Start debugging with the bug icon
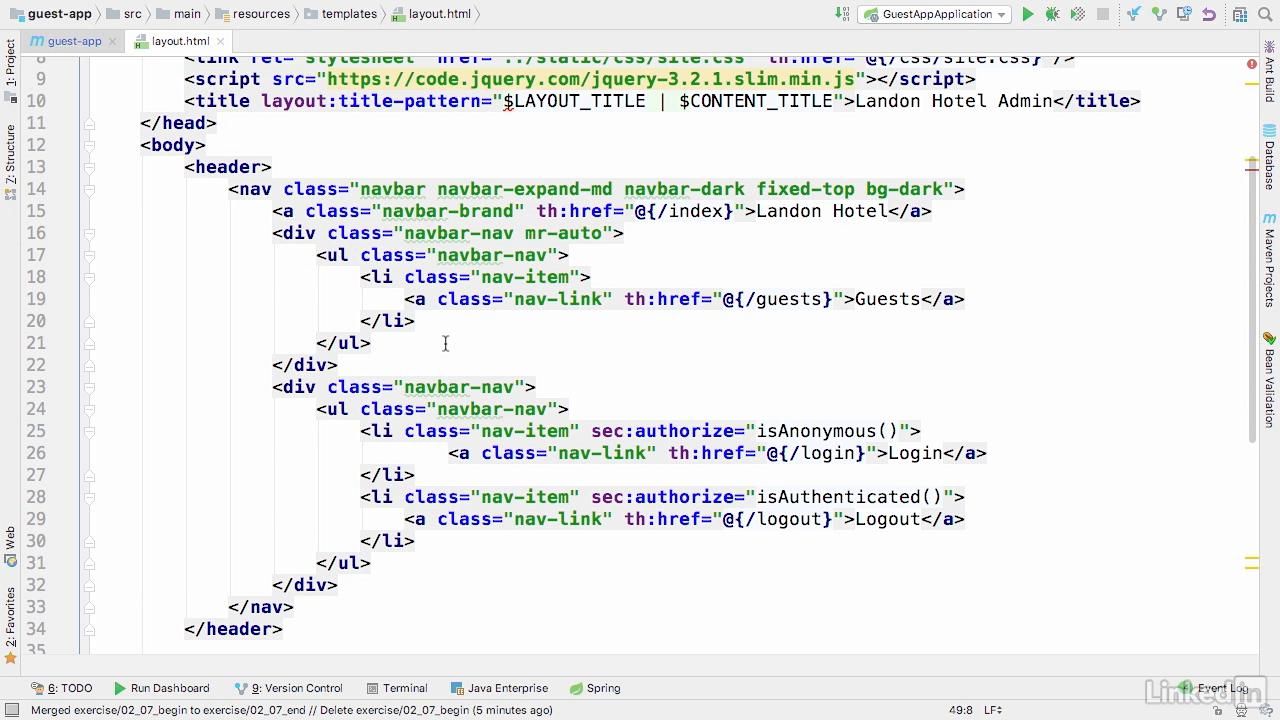The width and height of the screenshot is (1280, 720). pyautogui.click(x=1052, y=14)
